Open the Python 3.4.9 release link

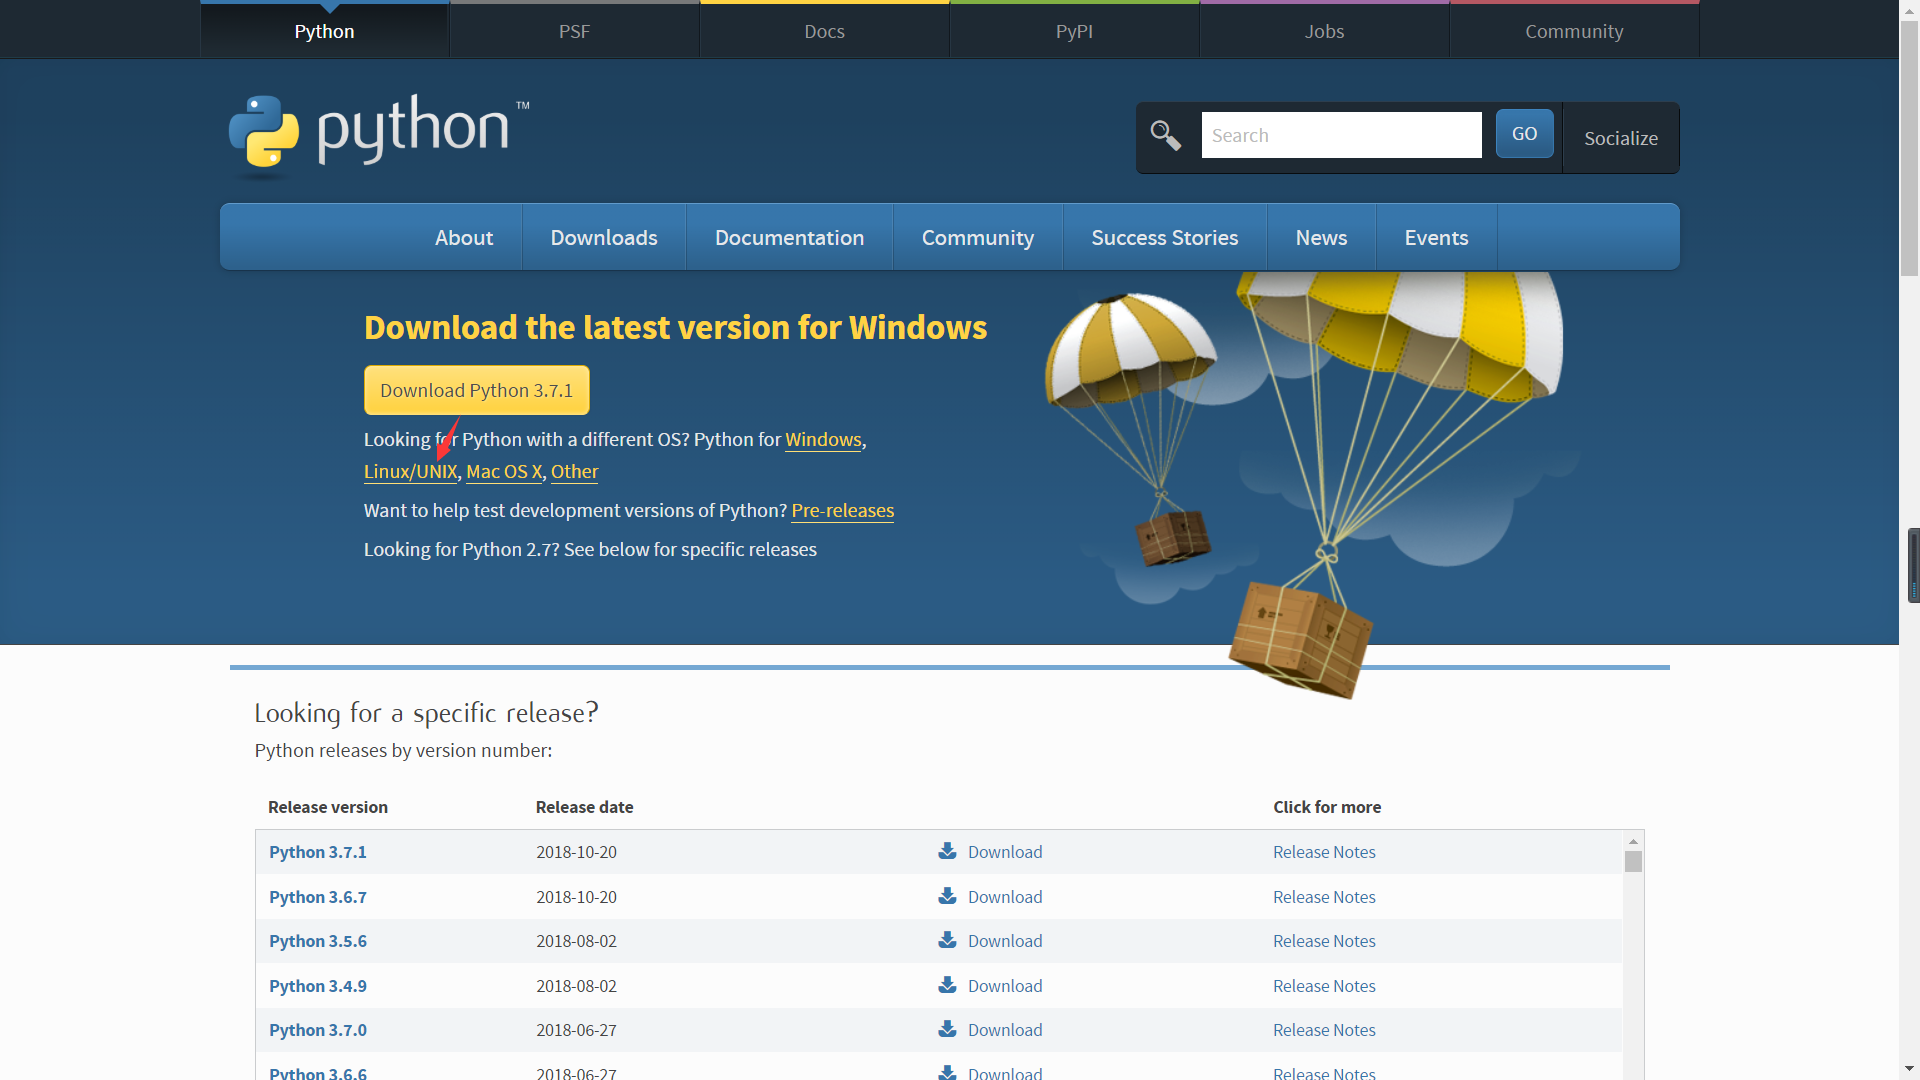318,986
